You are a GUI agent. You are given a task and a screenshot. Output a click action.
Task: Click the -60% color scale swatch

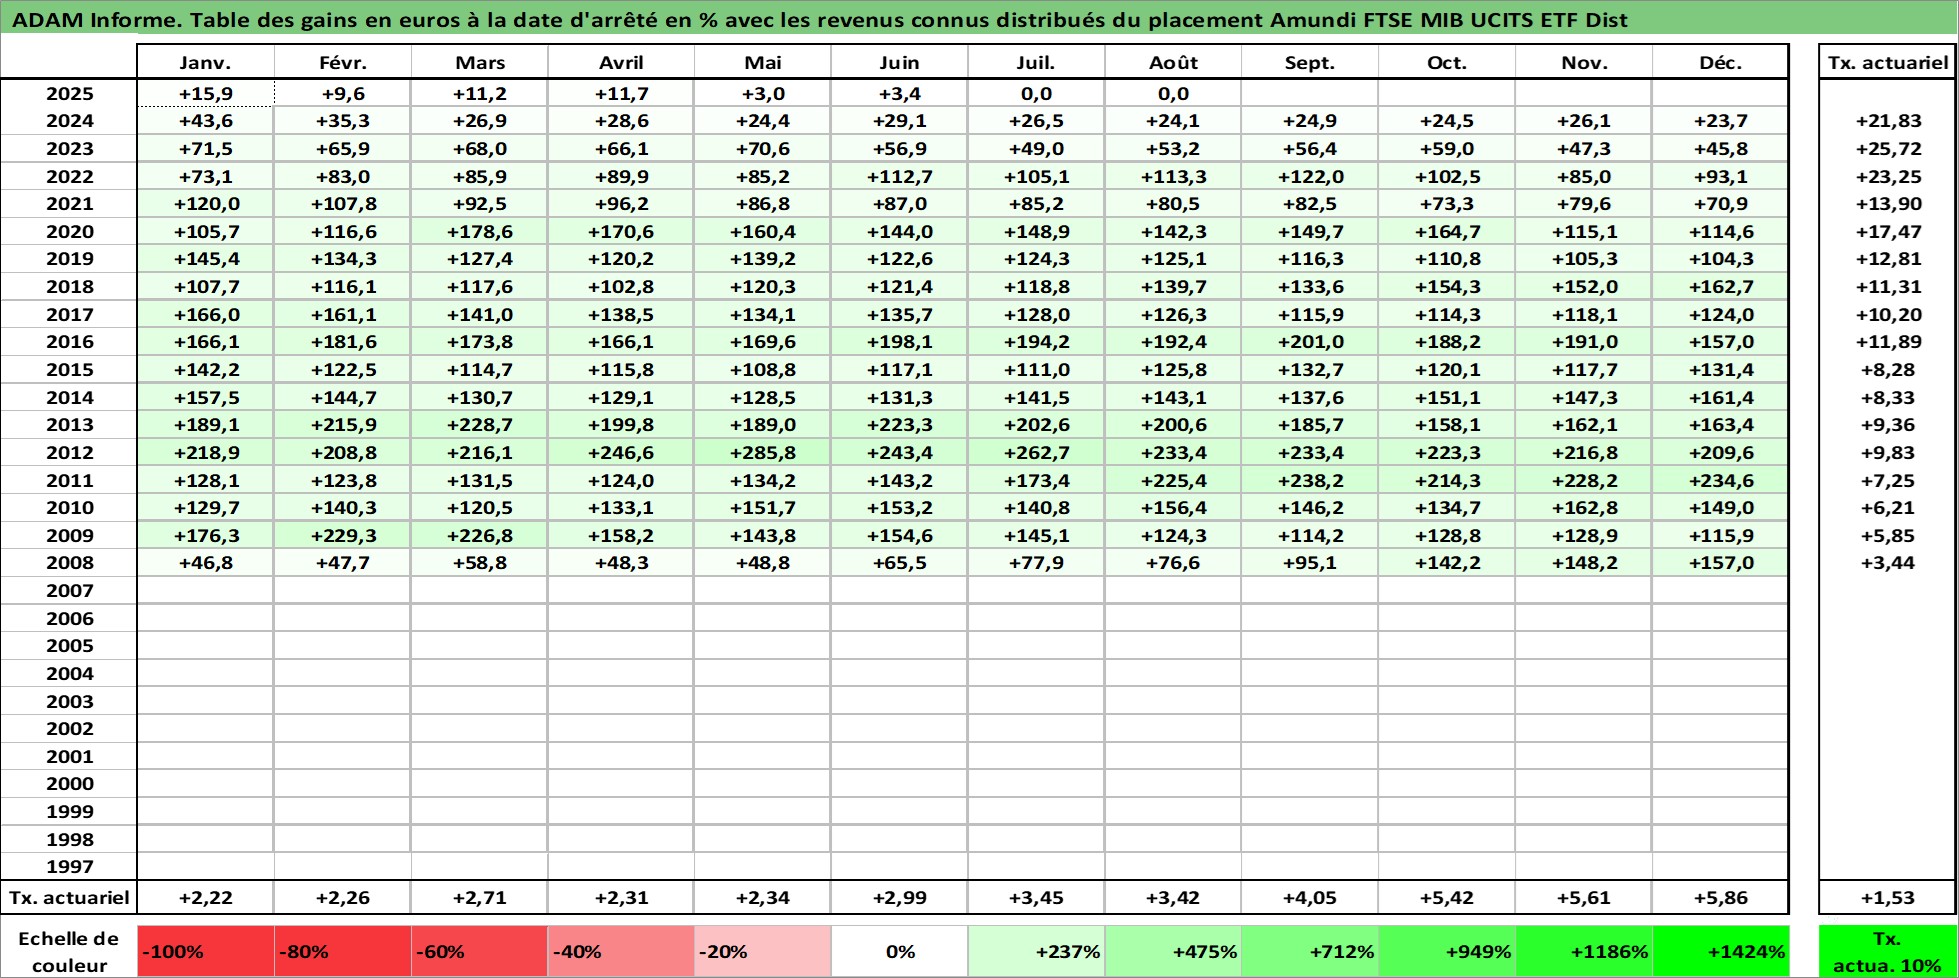pyautogui.click(x=479, y=951)
